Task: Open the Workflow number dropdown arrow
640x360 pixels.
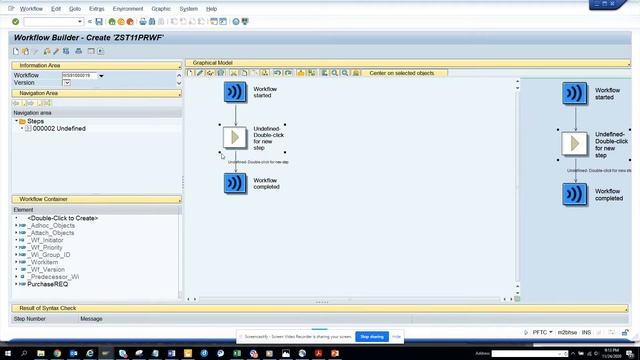Action: point(101,76)
